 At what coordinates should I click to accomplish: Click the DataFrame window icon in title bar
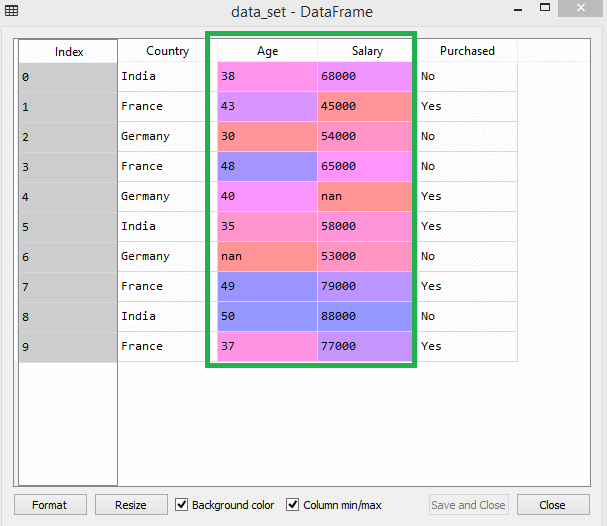tap(11, 10)
